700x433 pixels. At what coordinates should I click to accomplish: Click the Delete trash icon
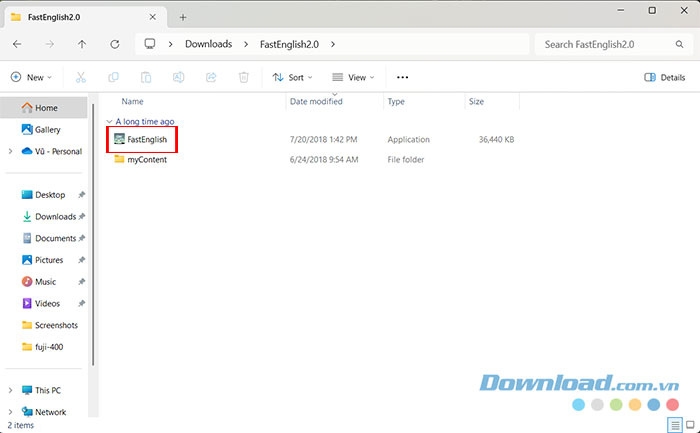(x=244, y=77)
